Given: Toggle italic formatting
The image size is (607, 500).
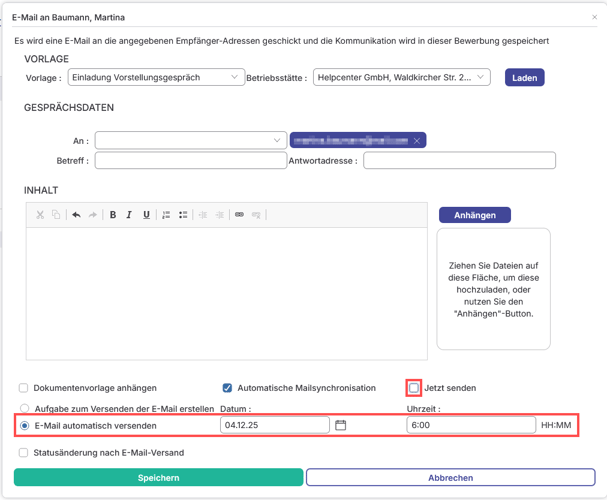Looking at the screenshot, I should coord(129,215).
